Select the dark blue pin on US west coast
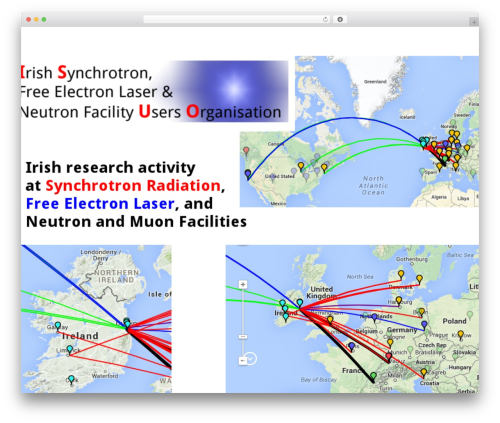This screenshot has height=423, width=500. coord(248,174)
